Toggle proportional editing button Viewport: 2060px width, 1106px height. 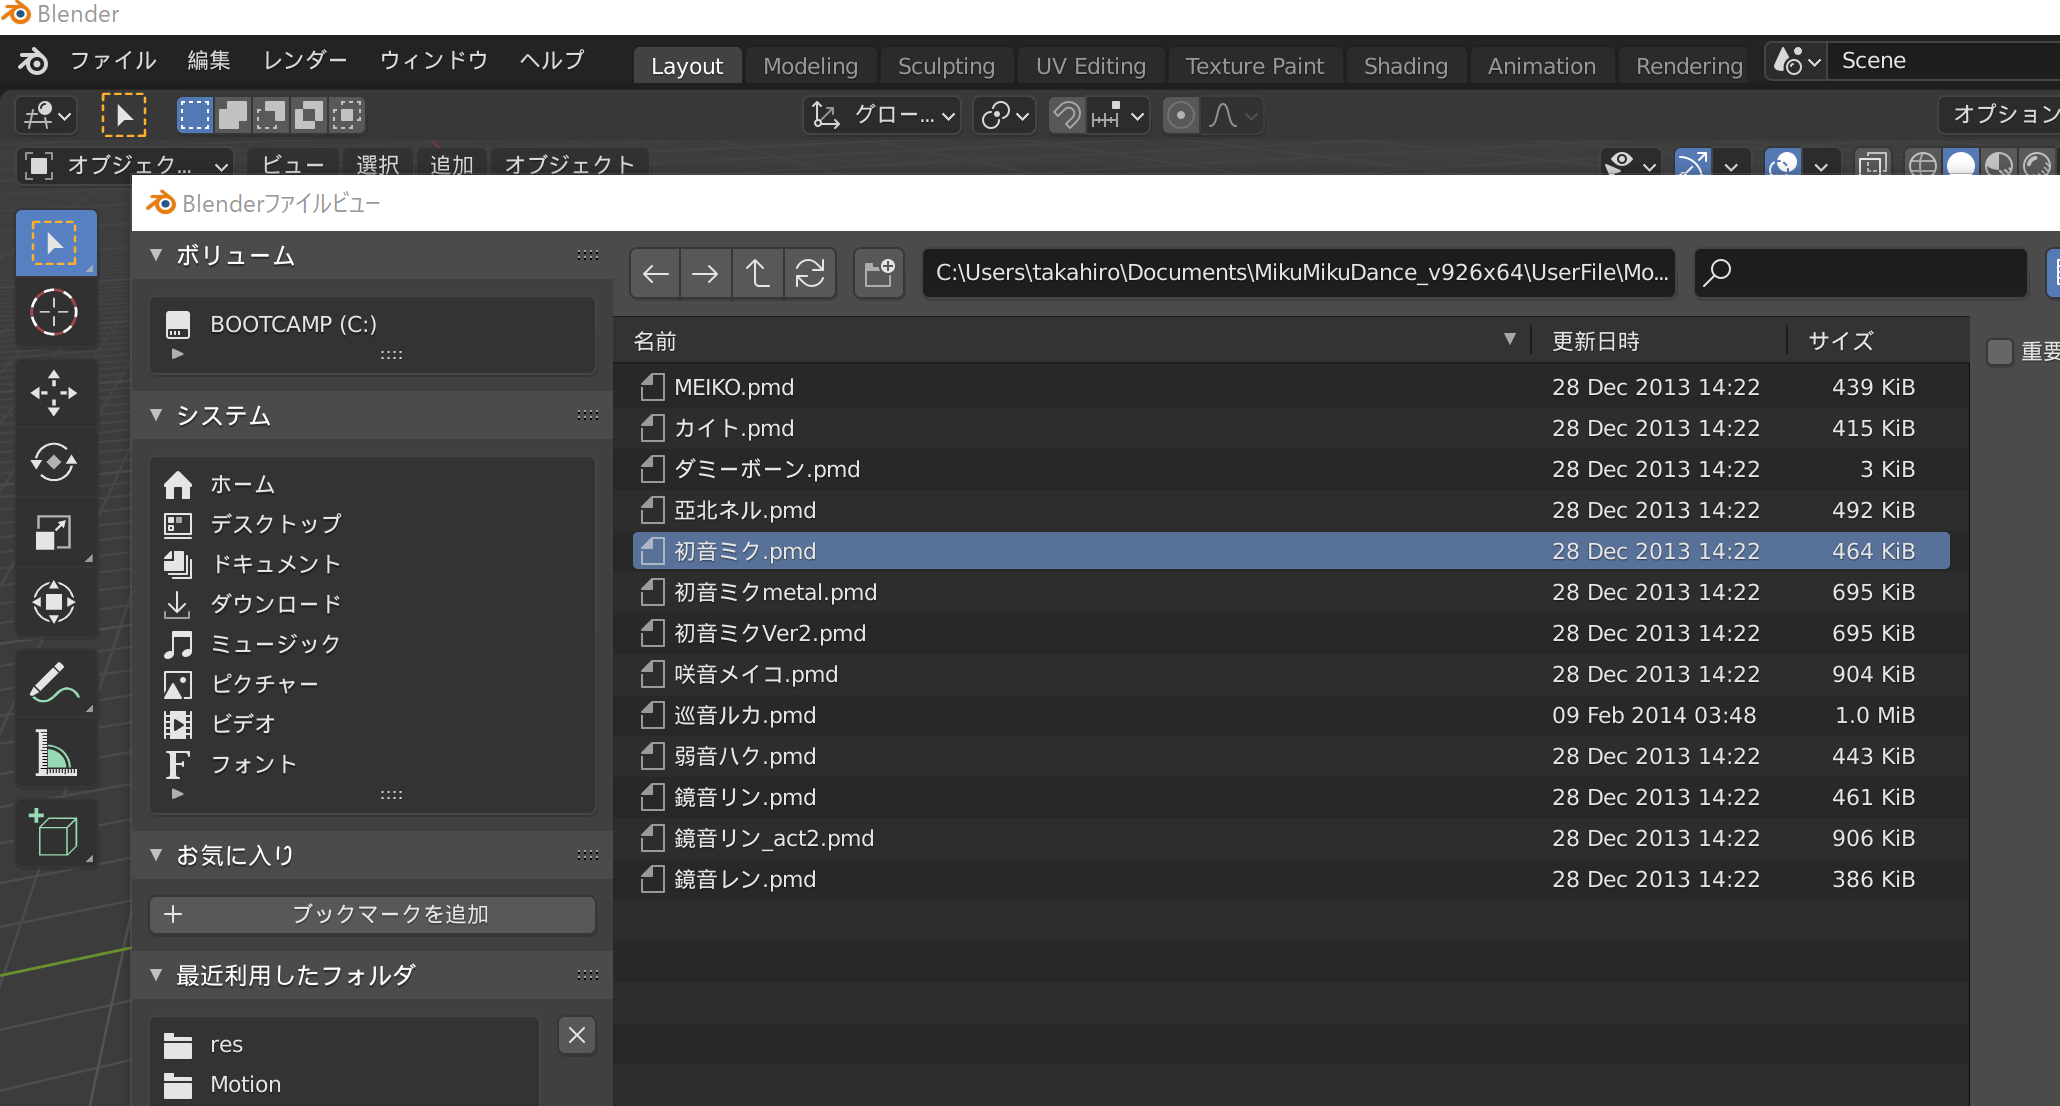(x=1181, y=115)
